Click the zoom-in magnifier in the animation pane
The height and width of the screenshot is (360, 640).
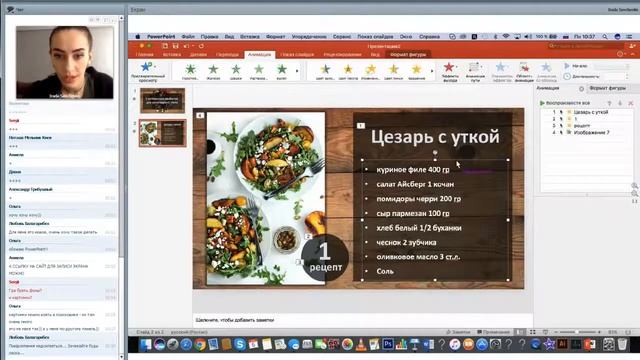pos(634,186)
